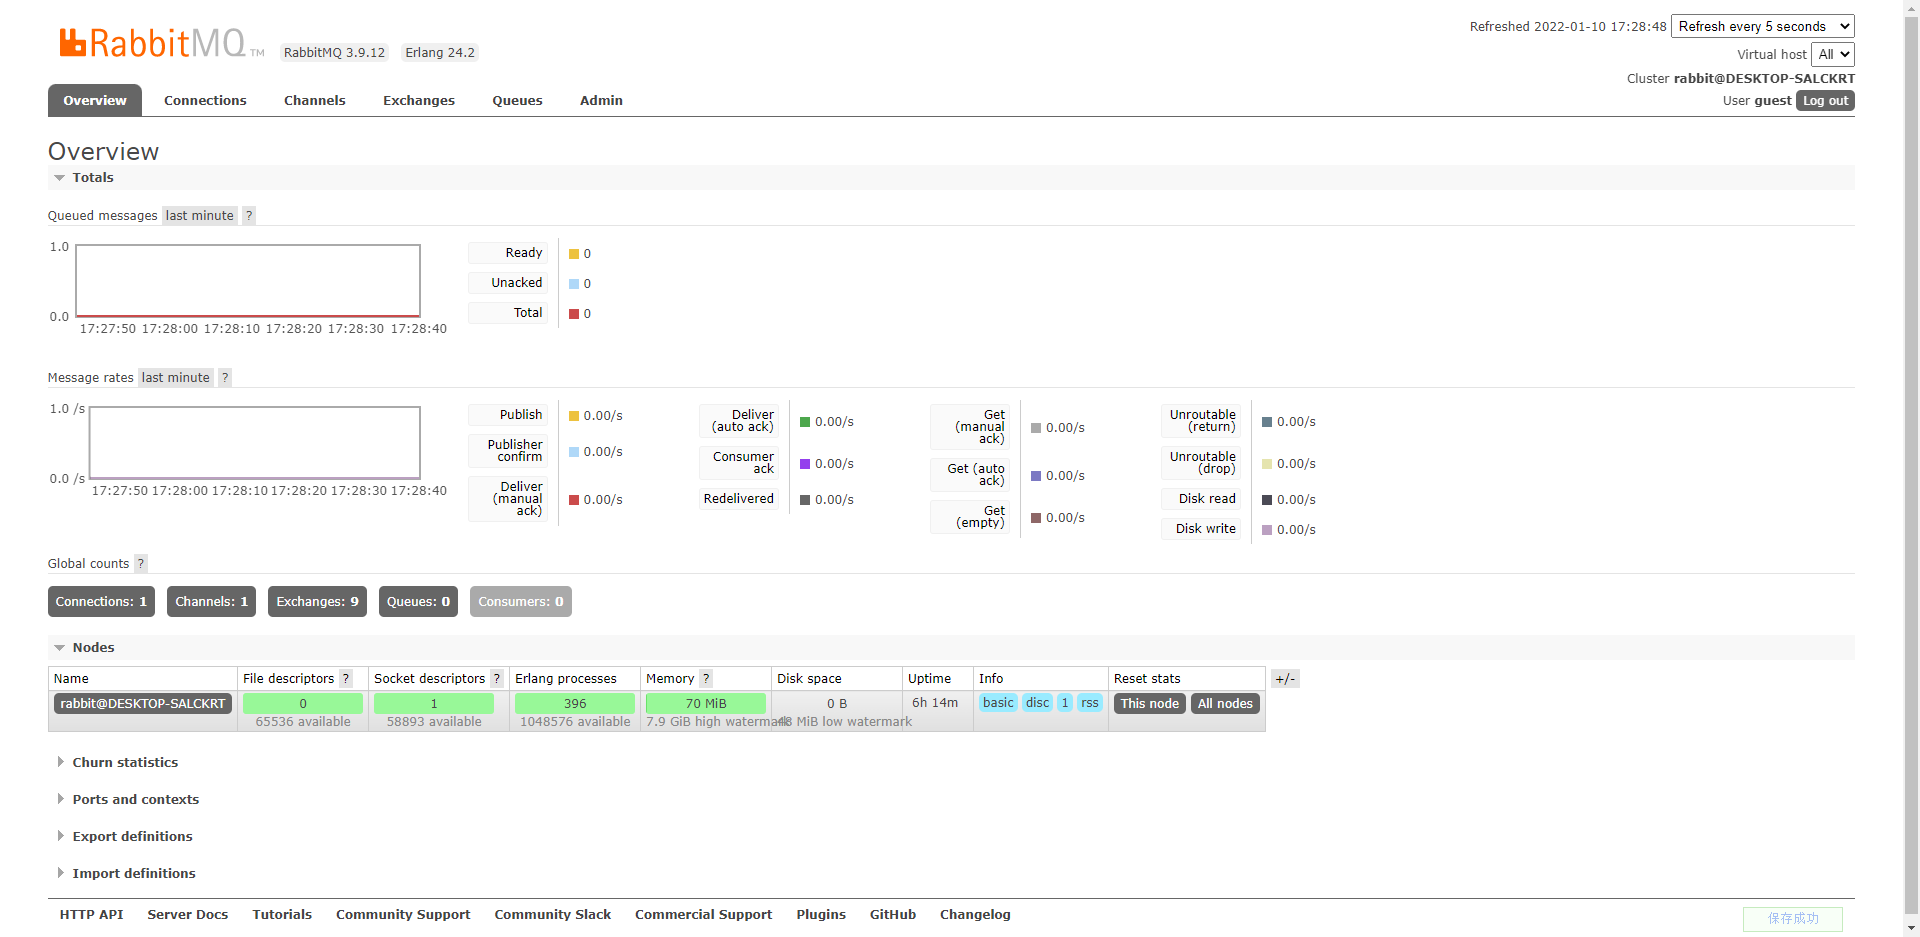Click the 'disc' info tag

click(x=1038, y=703)
